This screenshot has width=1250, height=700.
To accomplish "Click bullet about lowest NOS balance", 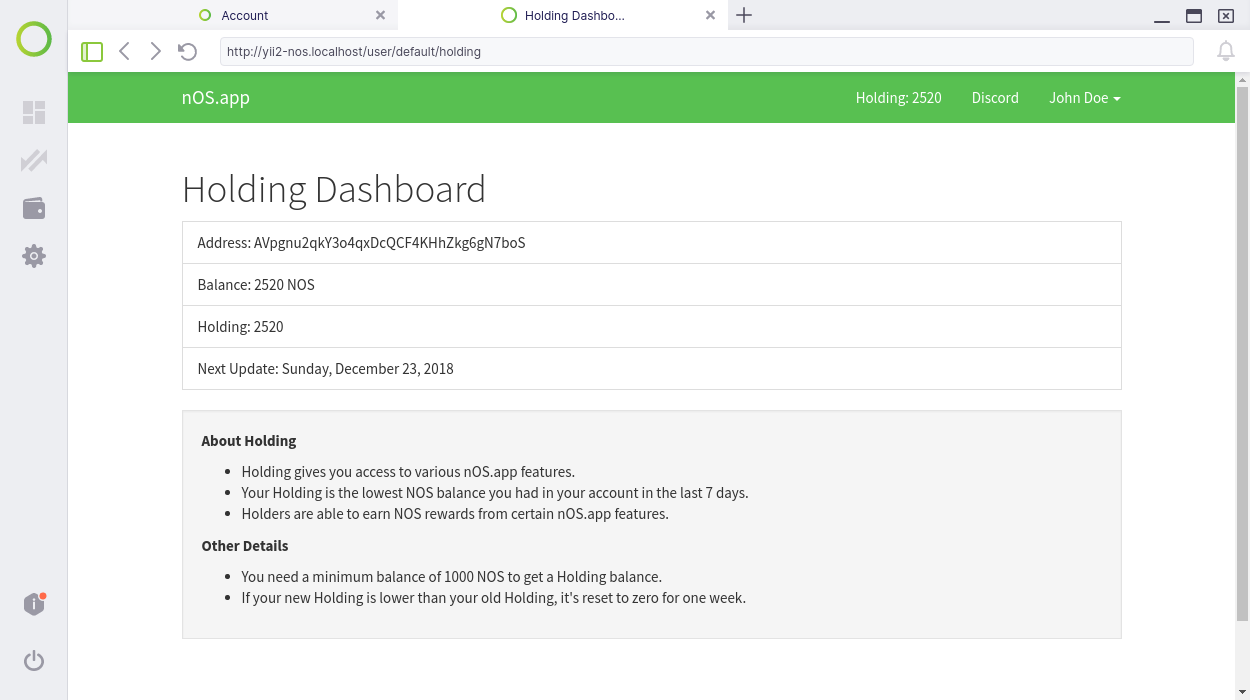I will (495, 493).
